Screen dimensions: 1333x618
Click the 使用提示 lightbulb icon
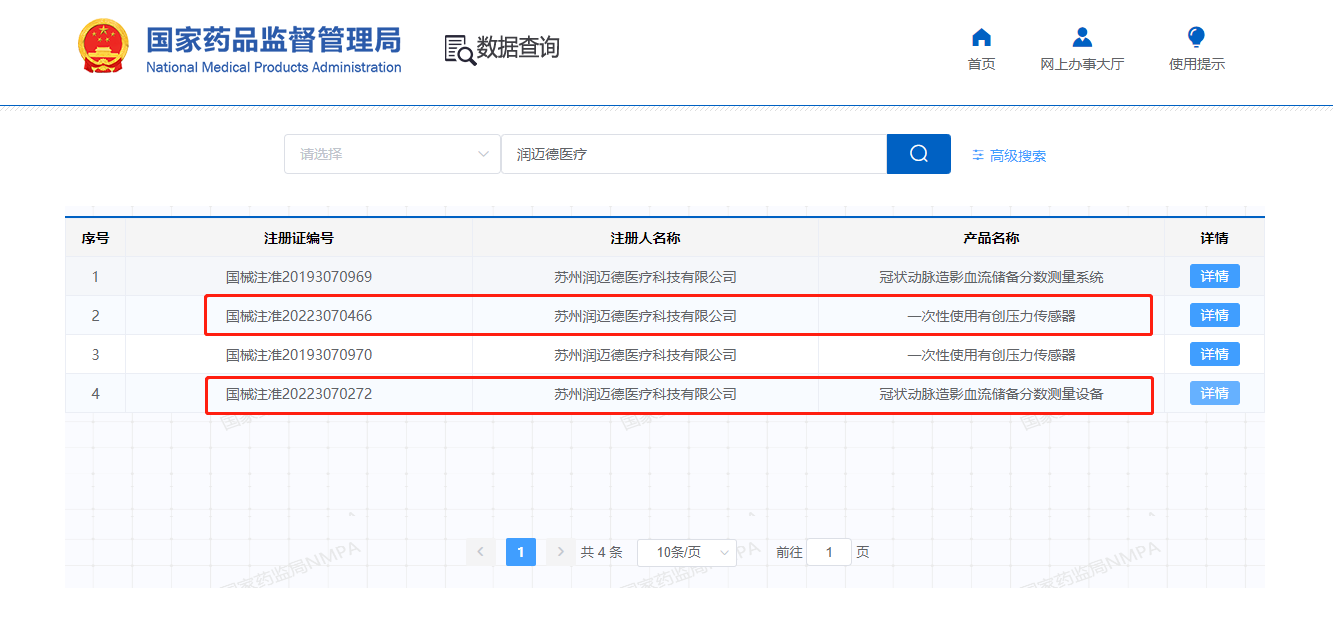(x=1196, y=37)
